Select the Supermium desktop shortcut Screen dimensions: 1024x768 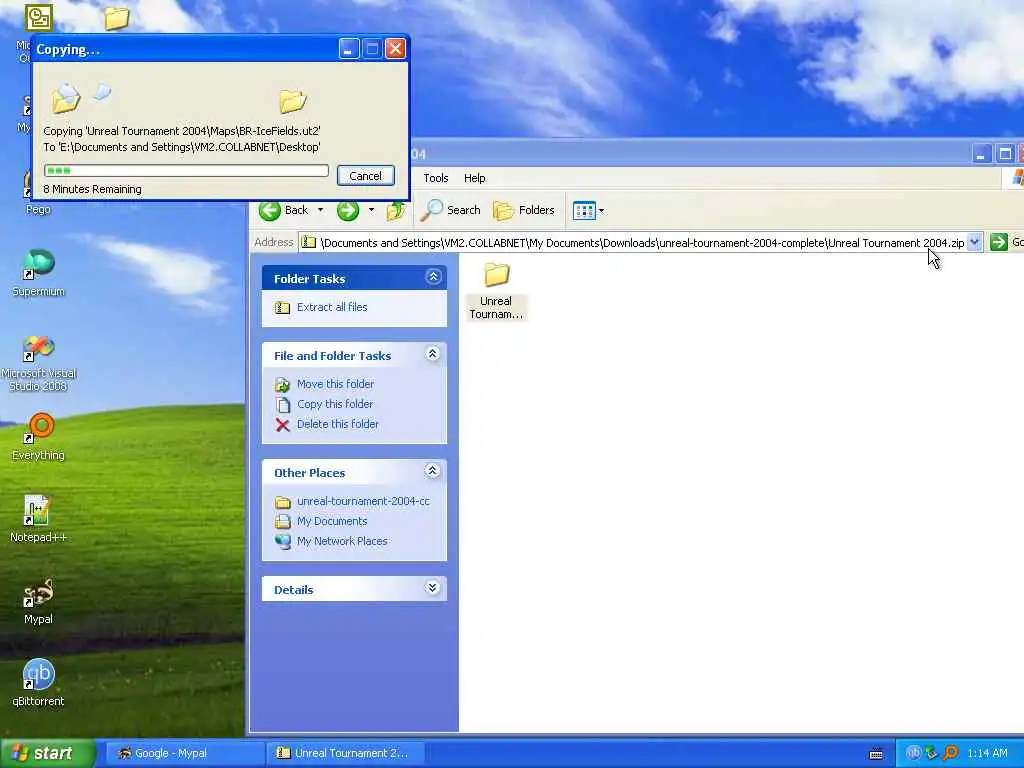39,273
